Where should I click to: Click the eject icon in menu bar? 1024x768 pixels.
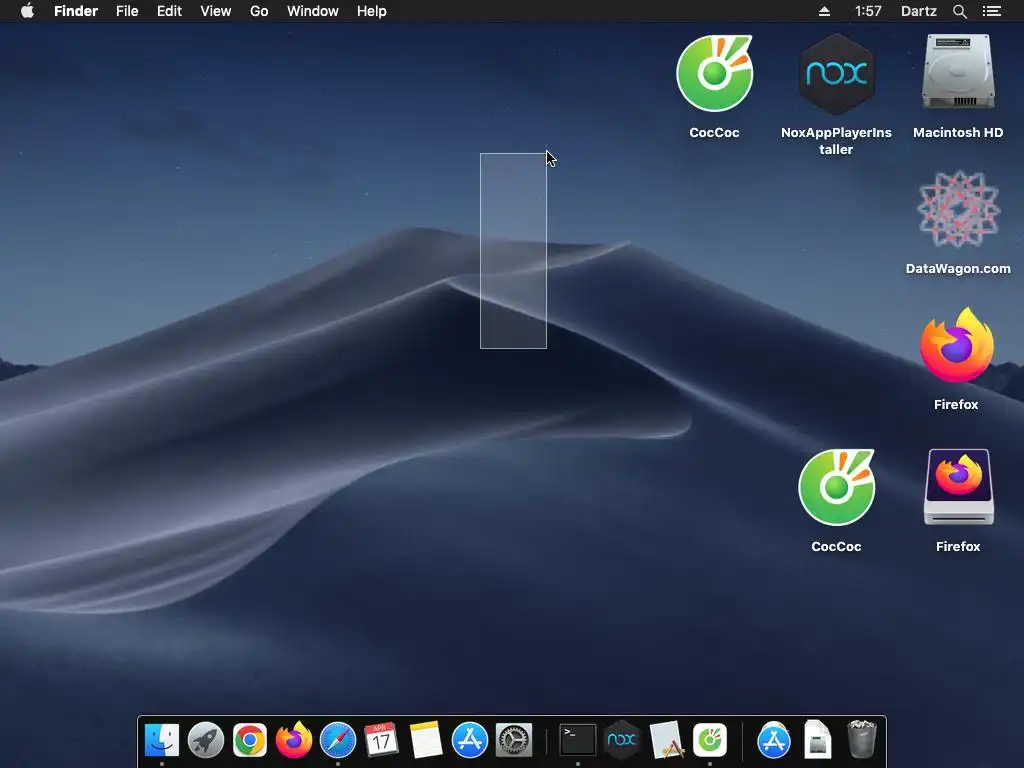coord(824,11)
